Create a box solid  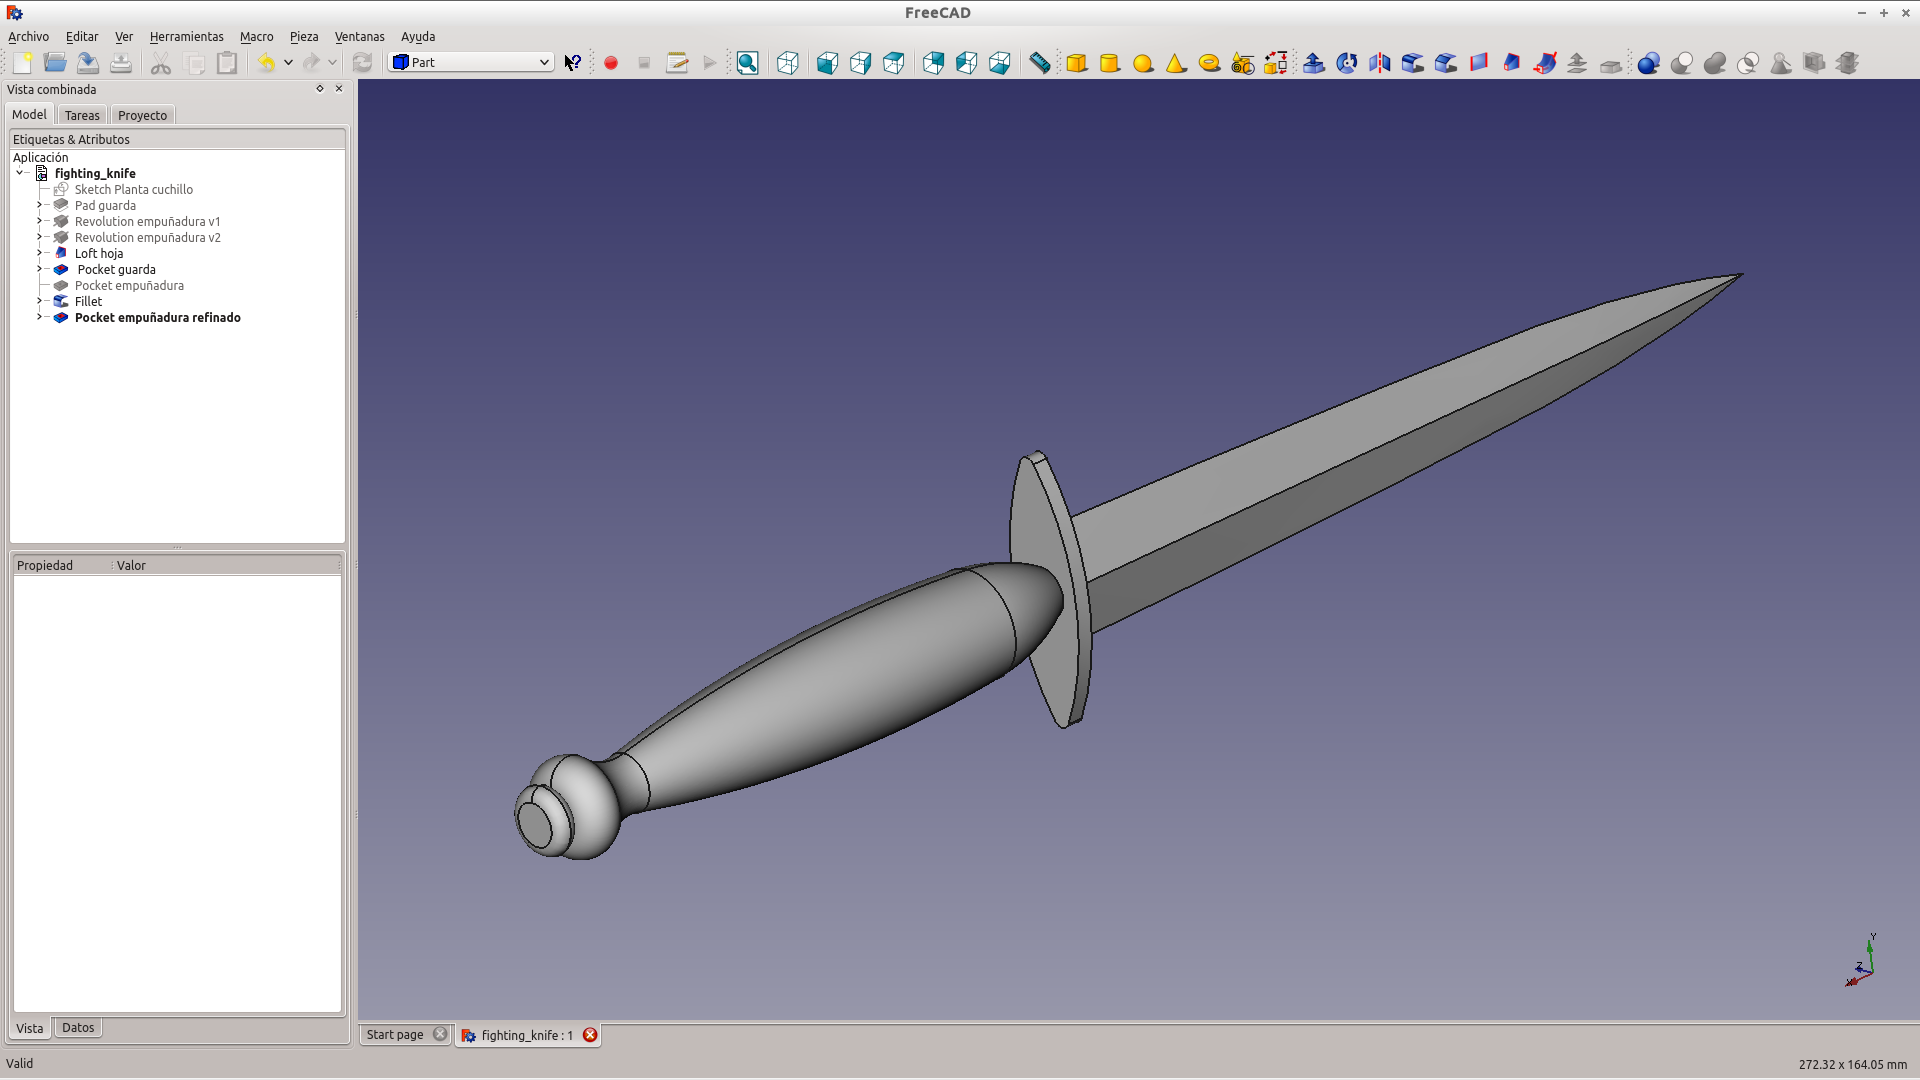[x=1077, y=63]
